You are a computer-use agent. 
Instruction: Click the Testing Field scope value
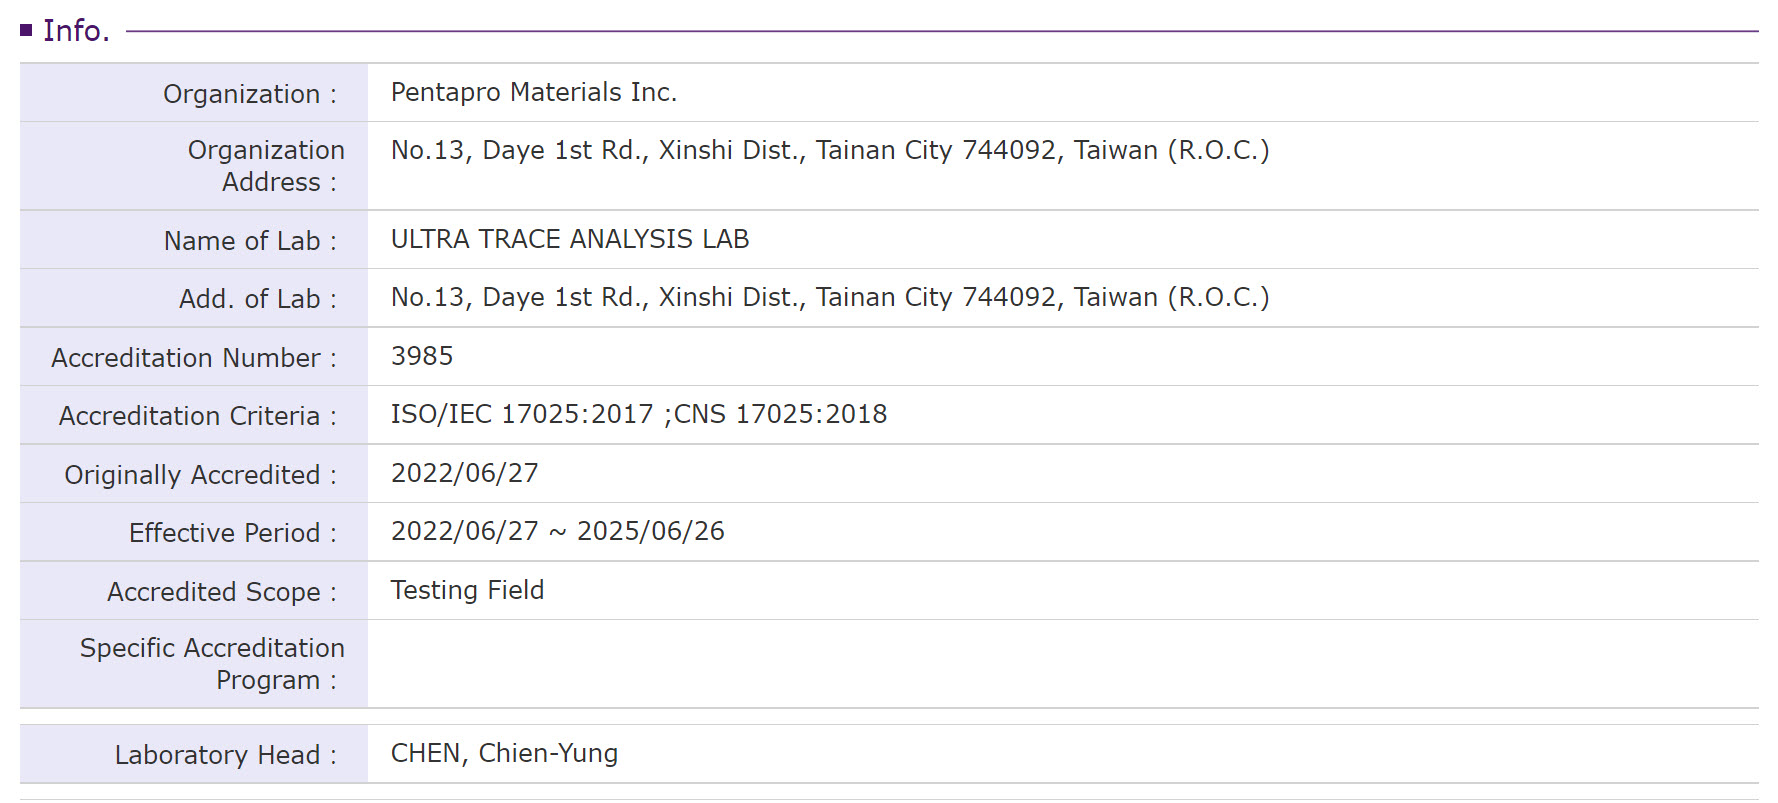[x=467, y=590]
